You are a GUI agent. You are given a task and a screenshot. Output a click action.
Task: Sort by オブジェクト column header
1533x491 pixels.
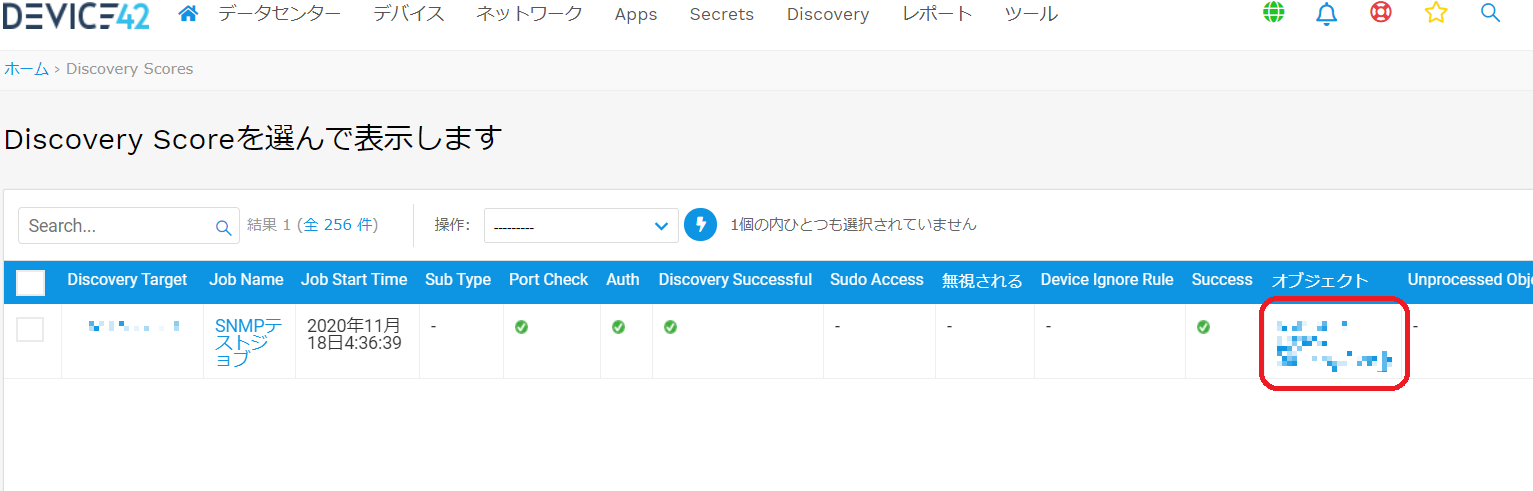pos(1320,281)
